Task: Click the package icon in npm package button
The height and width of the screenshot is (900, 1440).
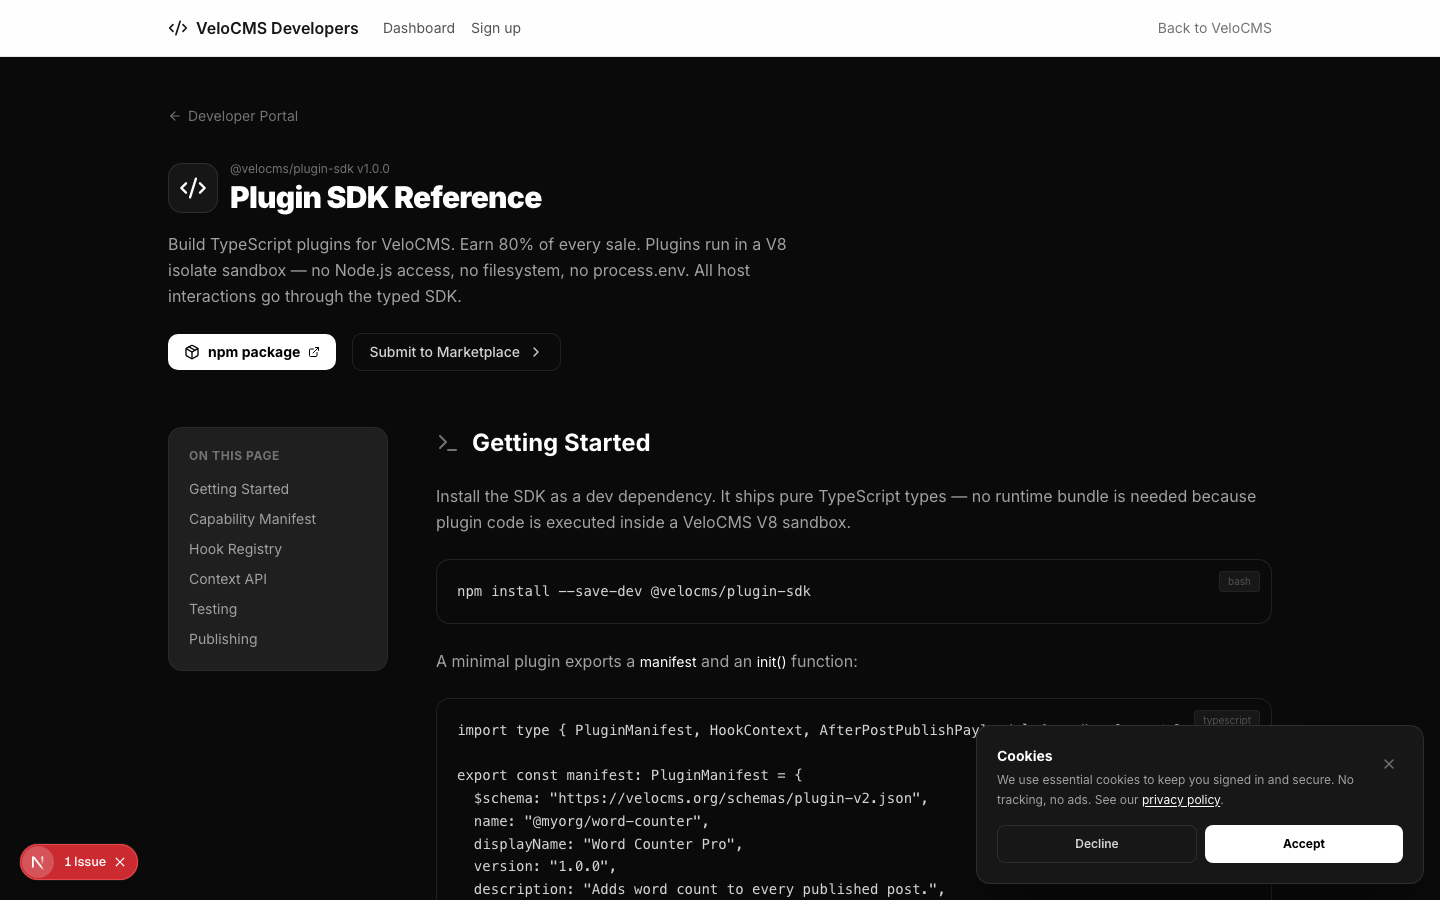Action: click(192, 352)
